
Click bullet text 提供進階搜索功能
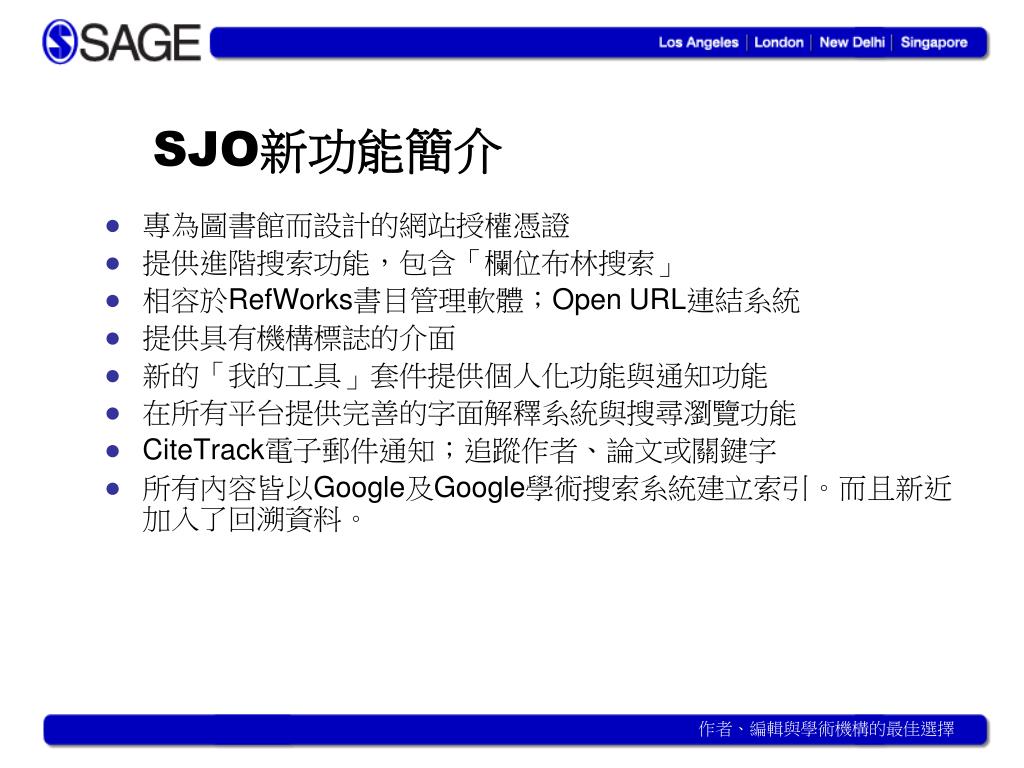(x=256, y=263)
